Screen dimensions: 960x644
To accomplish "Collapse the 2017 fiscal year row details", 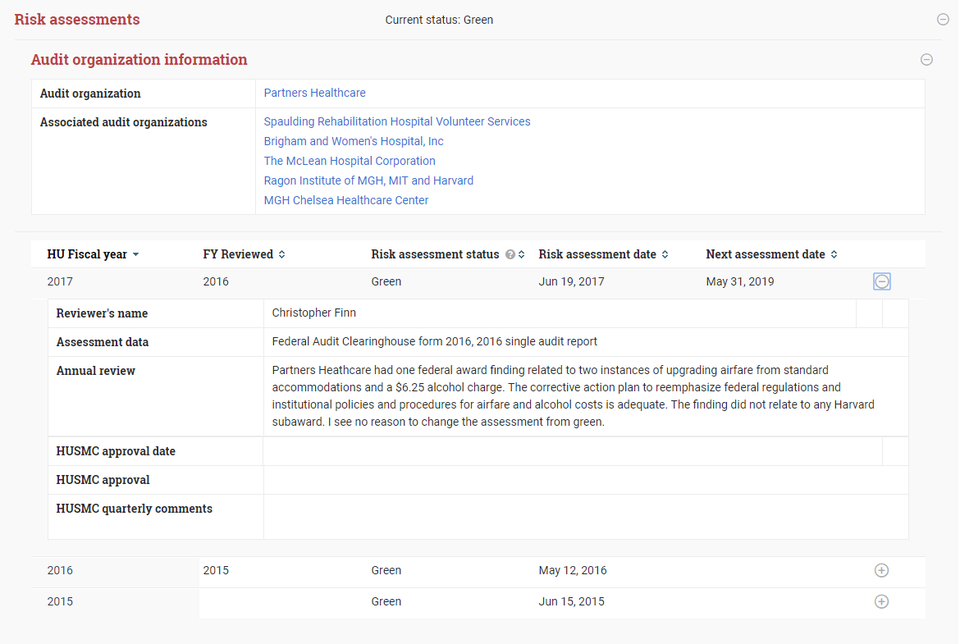I will [x=882, y=282].
